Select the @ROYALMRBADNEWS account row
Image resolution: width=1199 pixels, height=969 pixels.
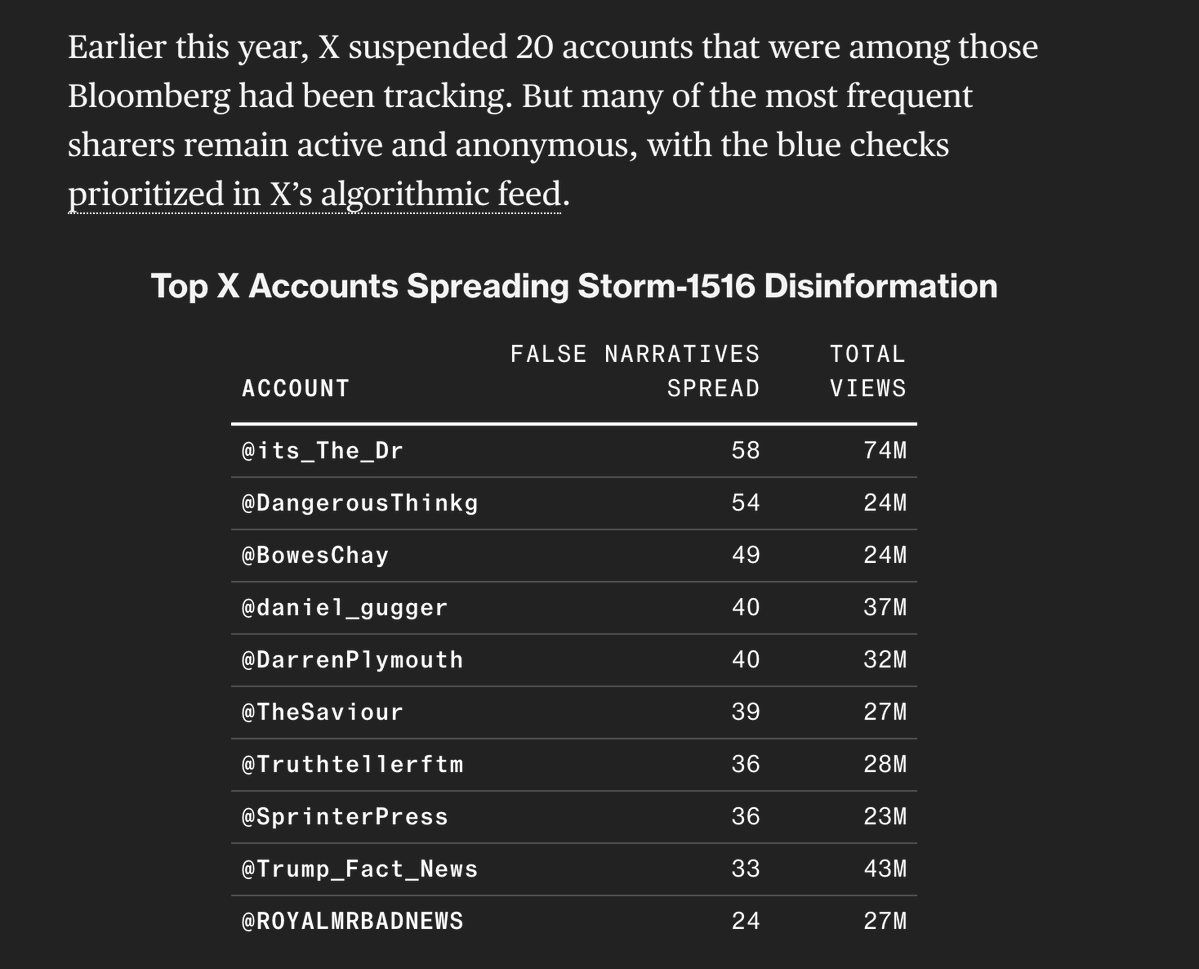[x=574, y=921]
